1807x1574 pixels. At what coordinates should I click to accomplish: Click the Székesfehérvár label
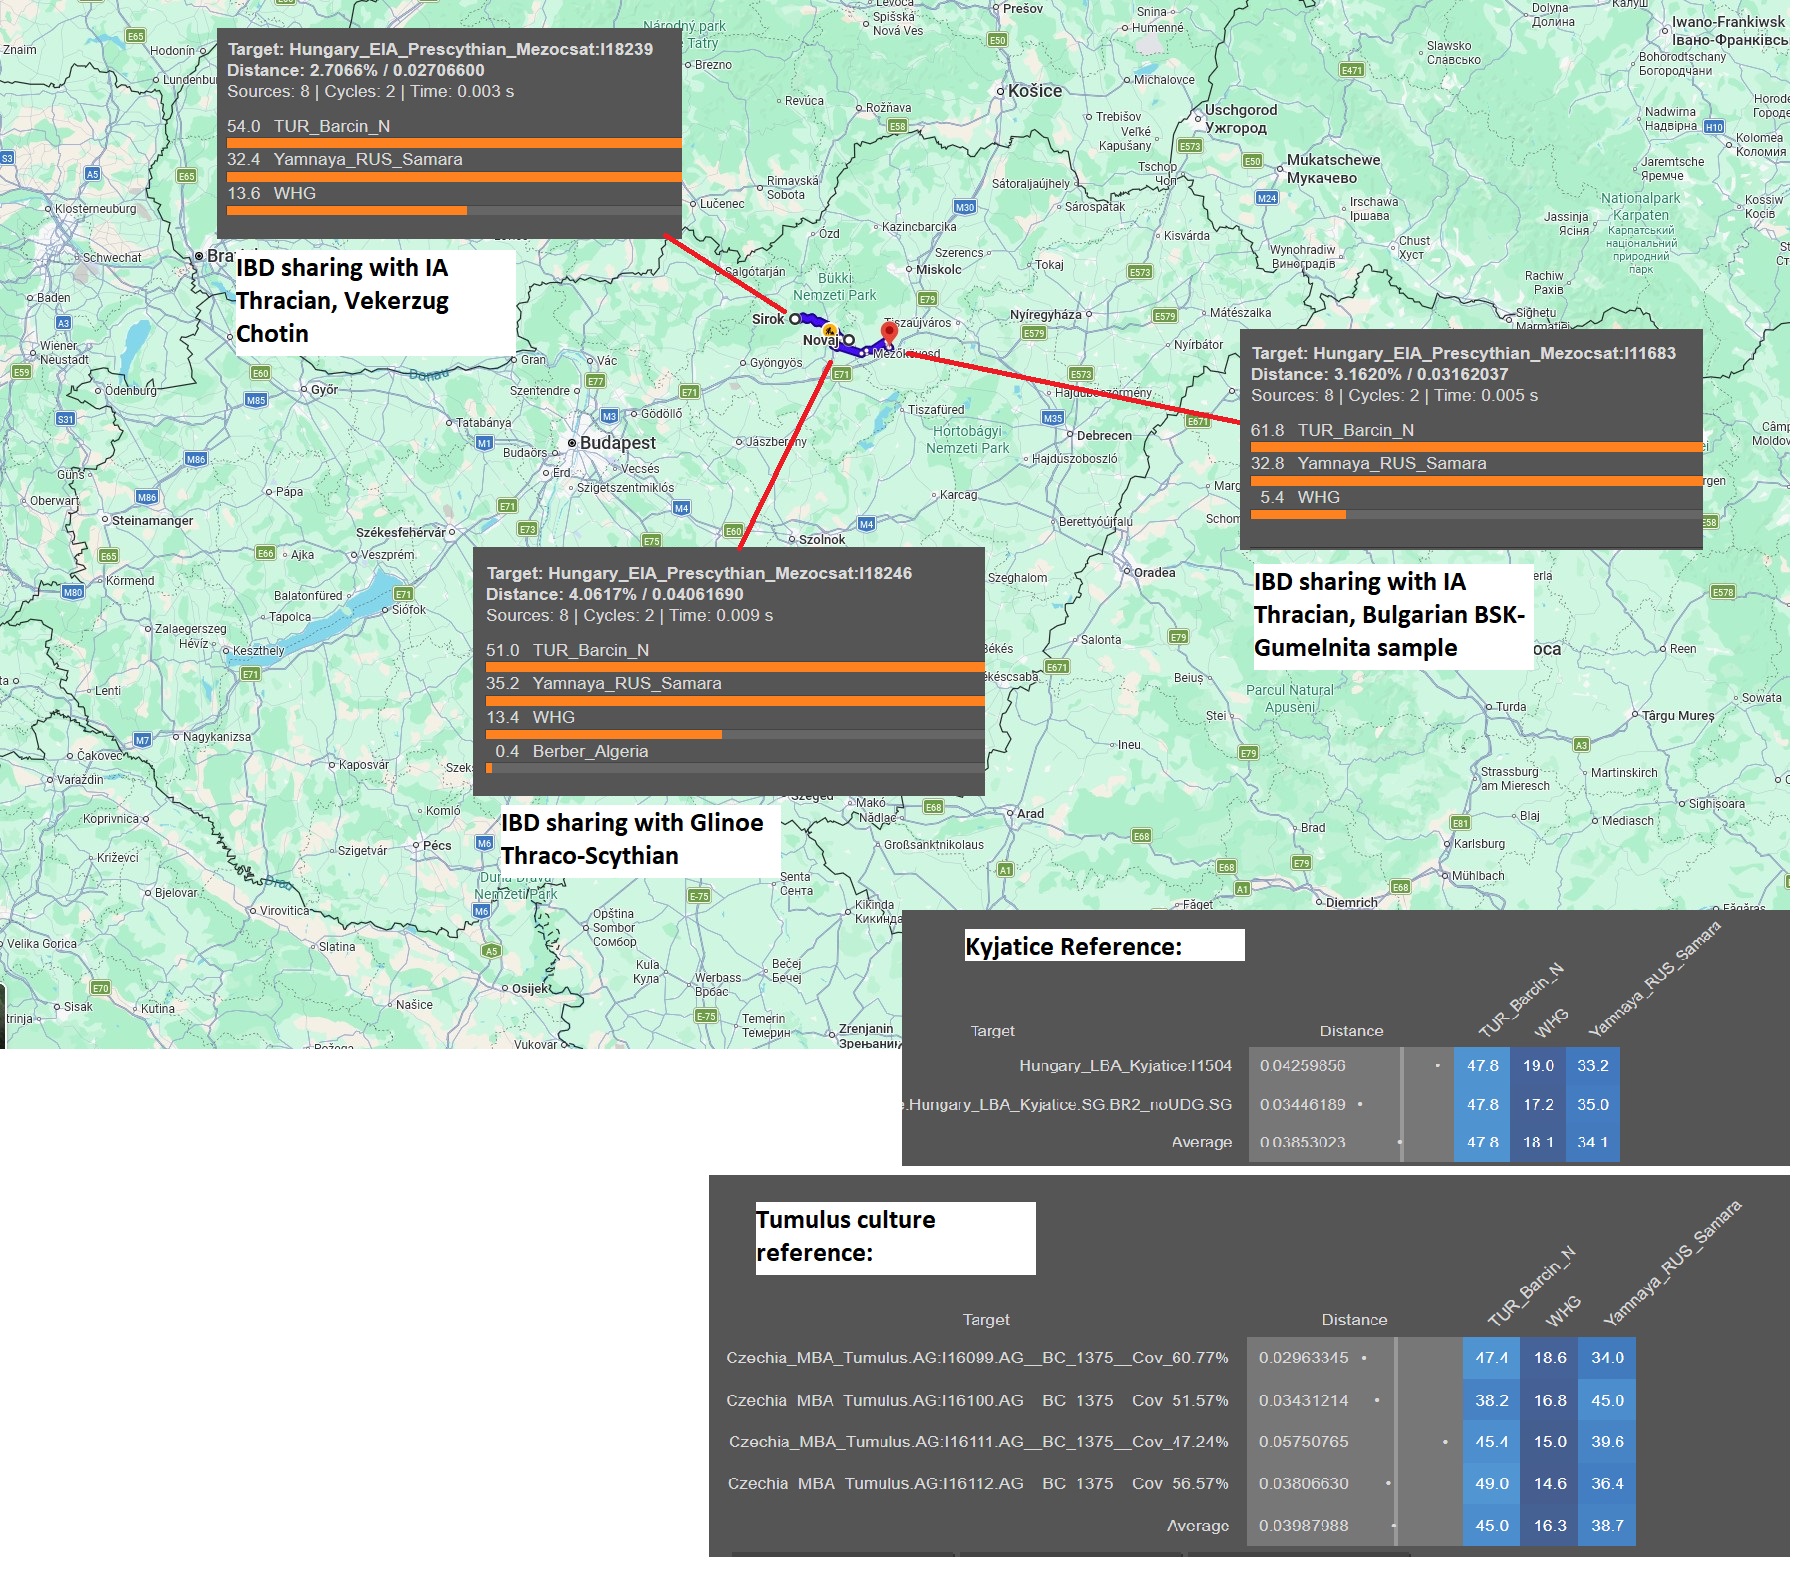401,532
